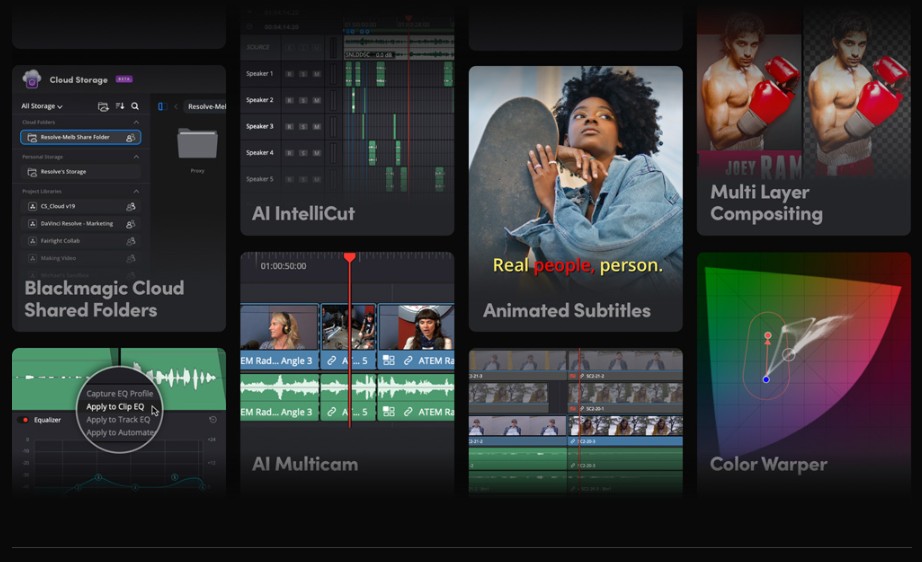
Task: Click multicam grid icon on ATEM Ra audio clip
Action: coord(389,412)
